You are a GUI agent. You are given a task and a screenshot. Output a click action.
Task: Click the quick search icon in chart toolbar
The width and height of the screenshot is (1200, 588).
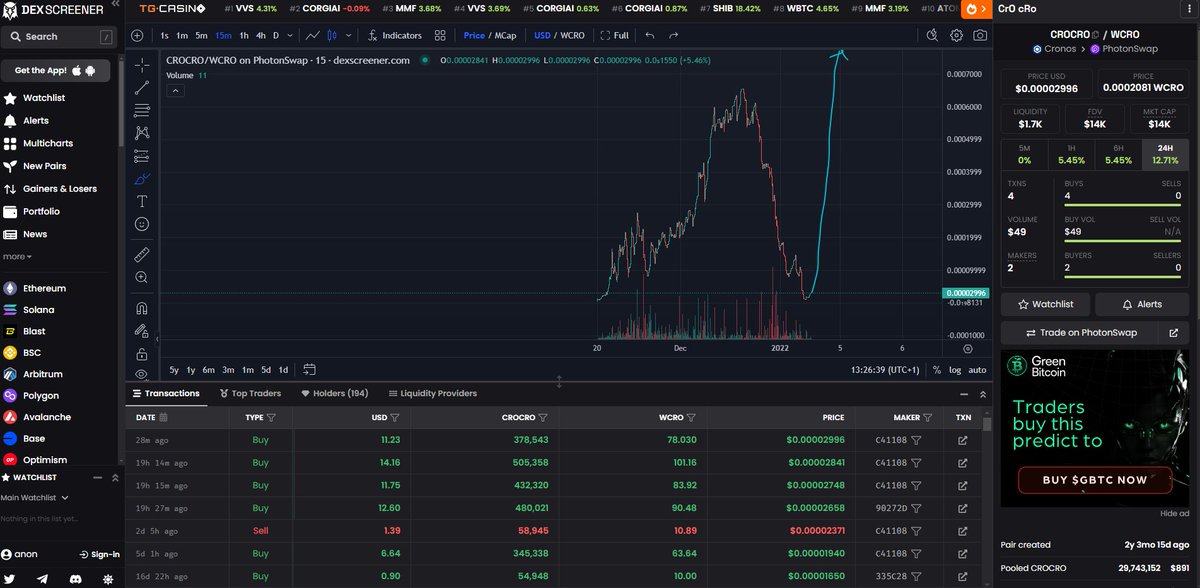coord(932,35)
